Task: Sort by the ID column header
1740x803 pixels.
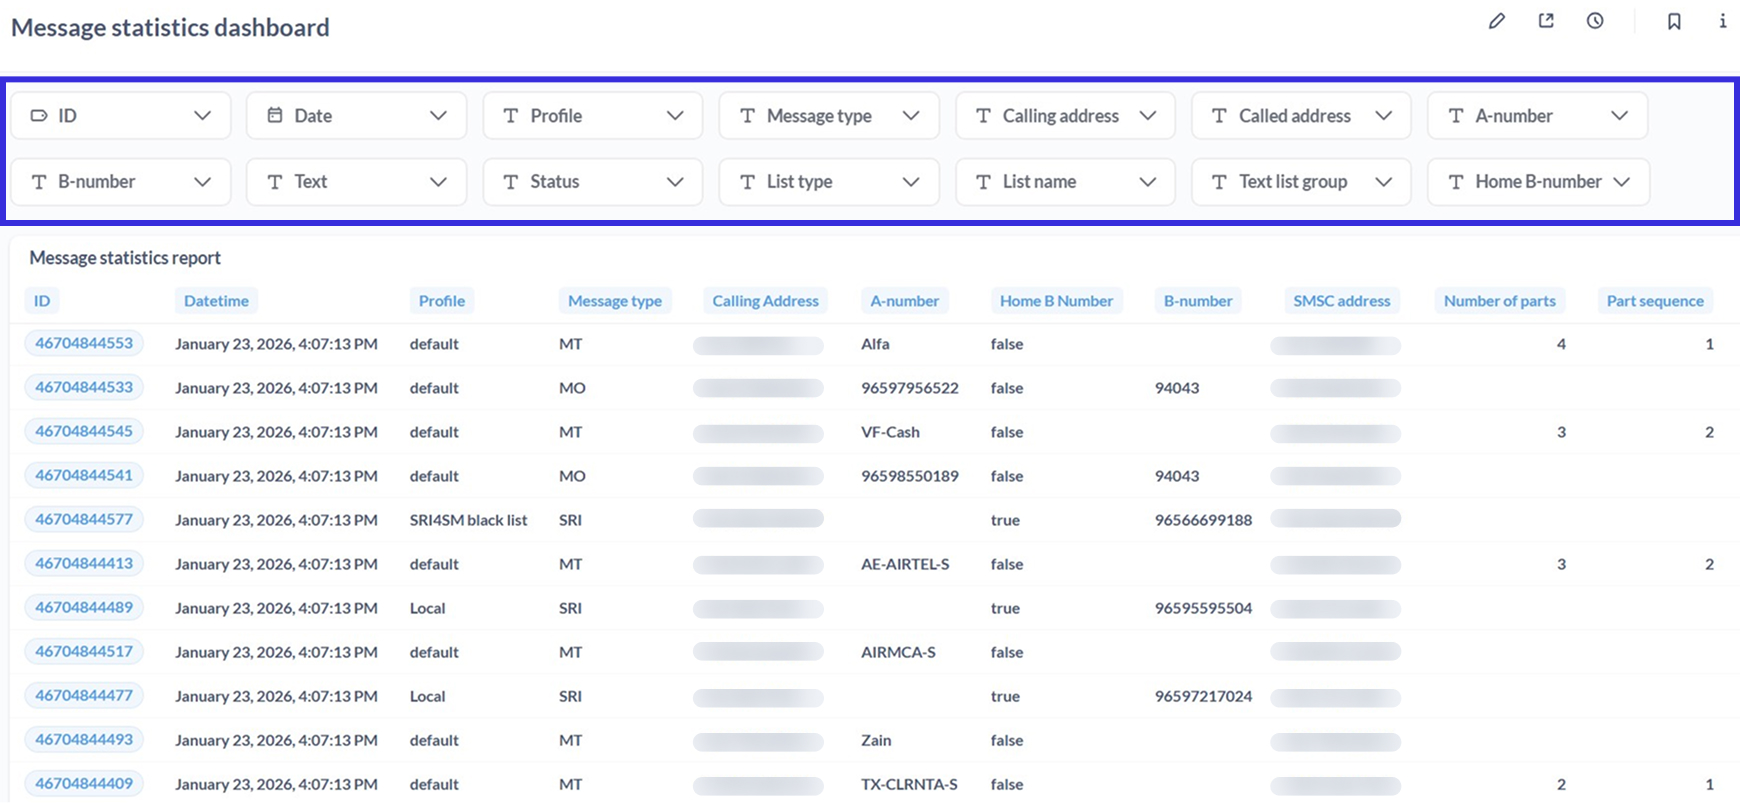Action: coord(42,301)
